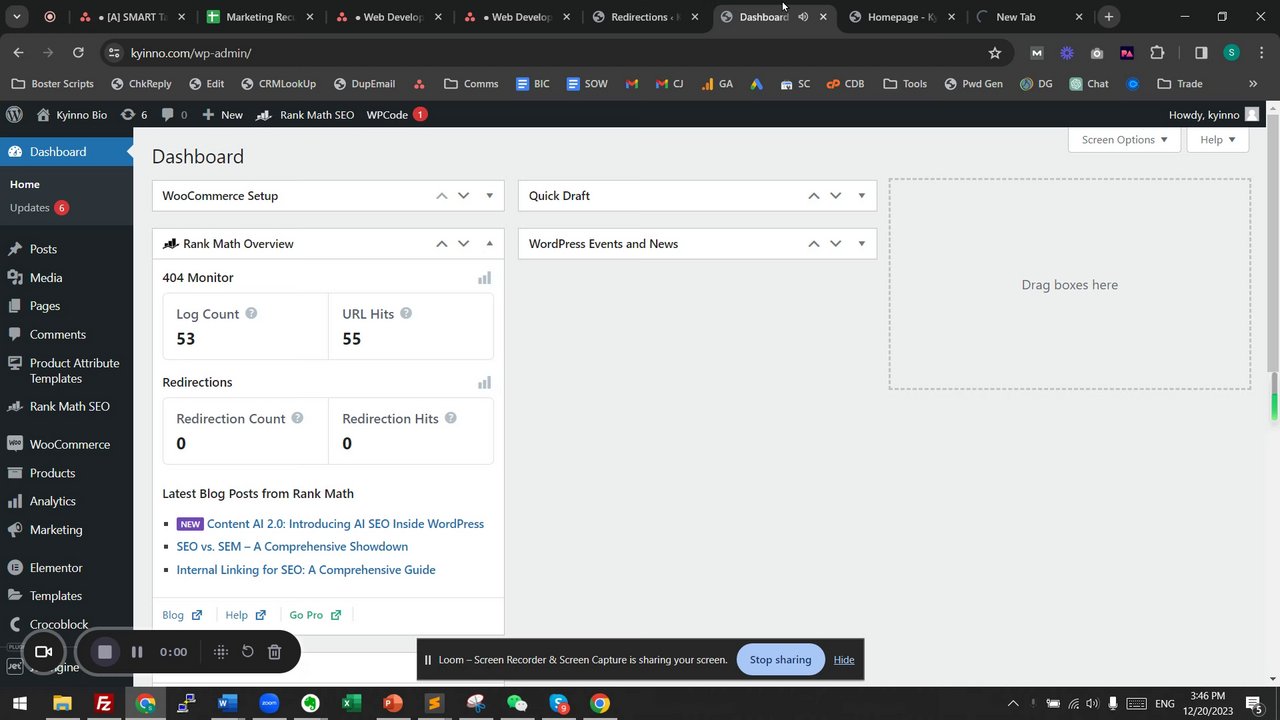The height and width of the screenshot is (720, 1280).
Task: Hide the Loom sharing bar
Action: click(x=844, y=660)
